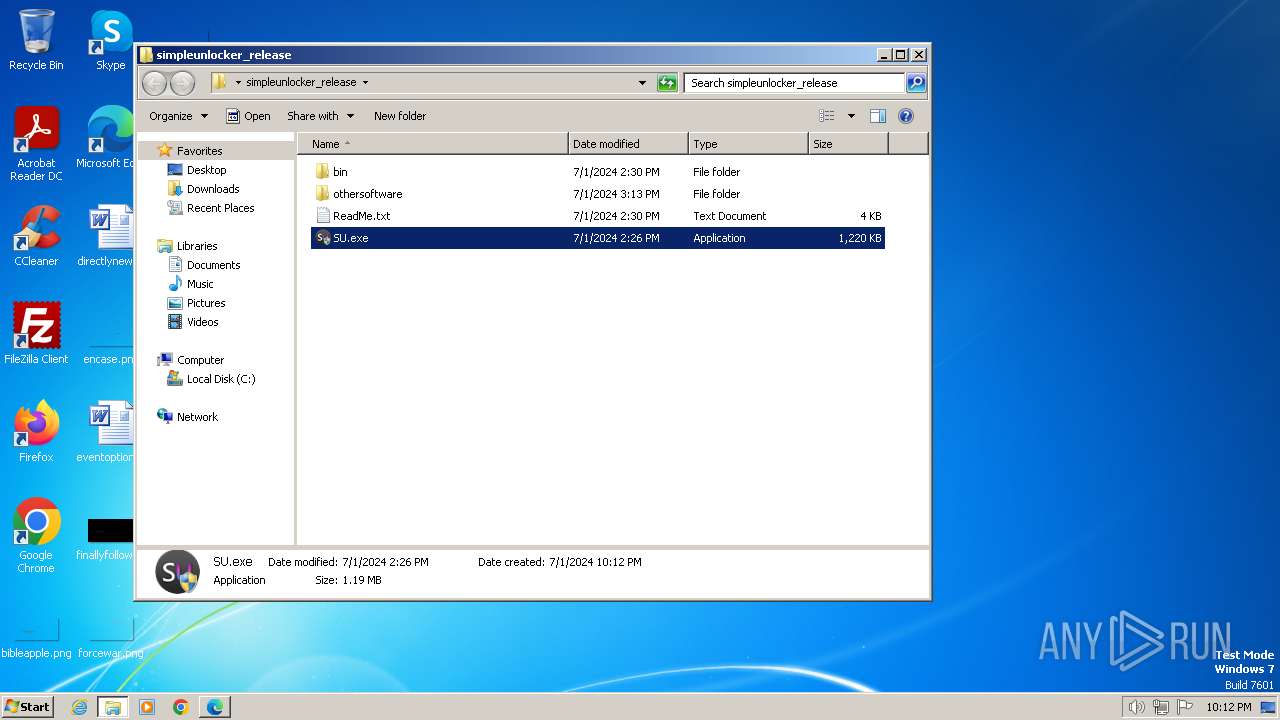This screenshot has height=720, width=1280.
Task: Click in the Search simpleunlocker_release field
Action: [794, 83]
